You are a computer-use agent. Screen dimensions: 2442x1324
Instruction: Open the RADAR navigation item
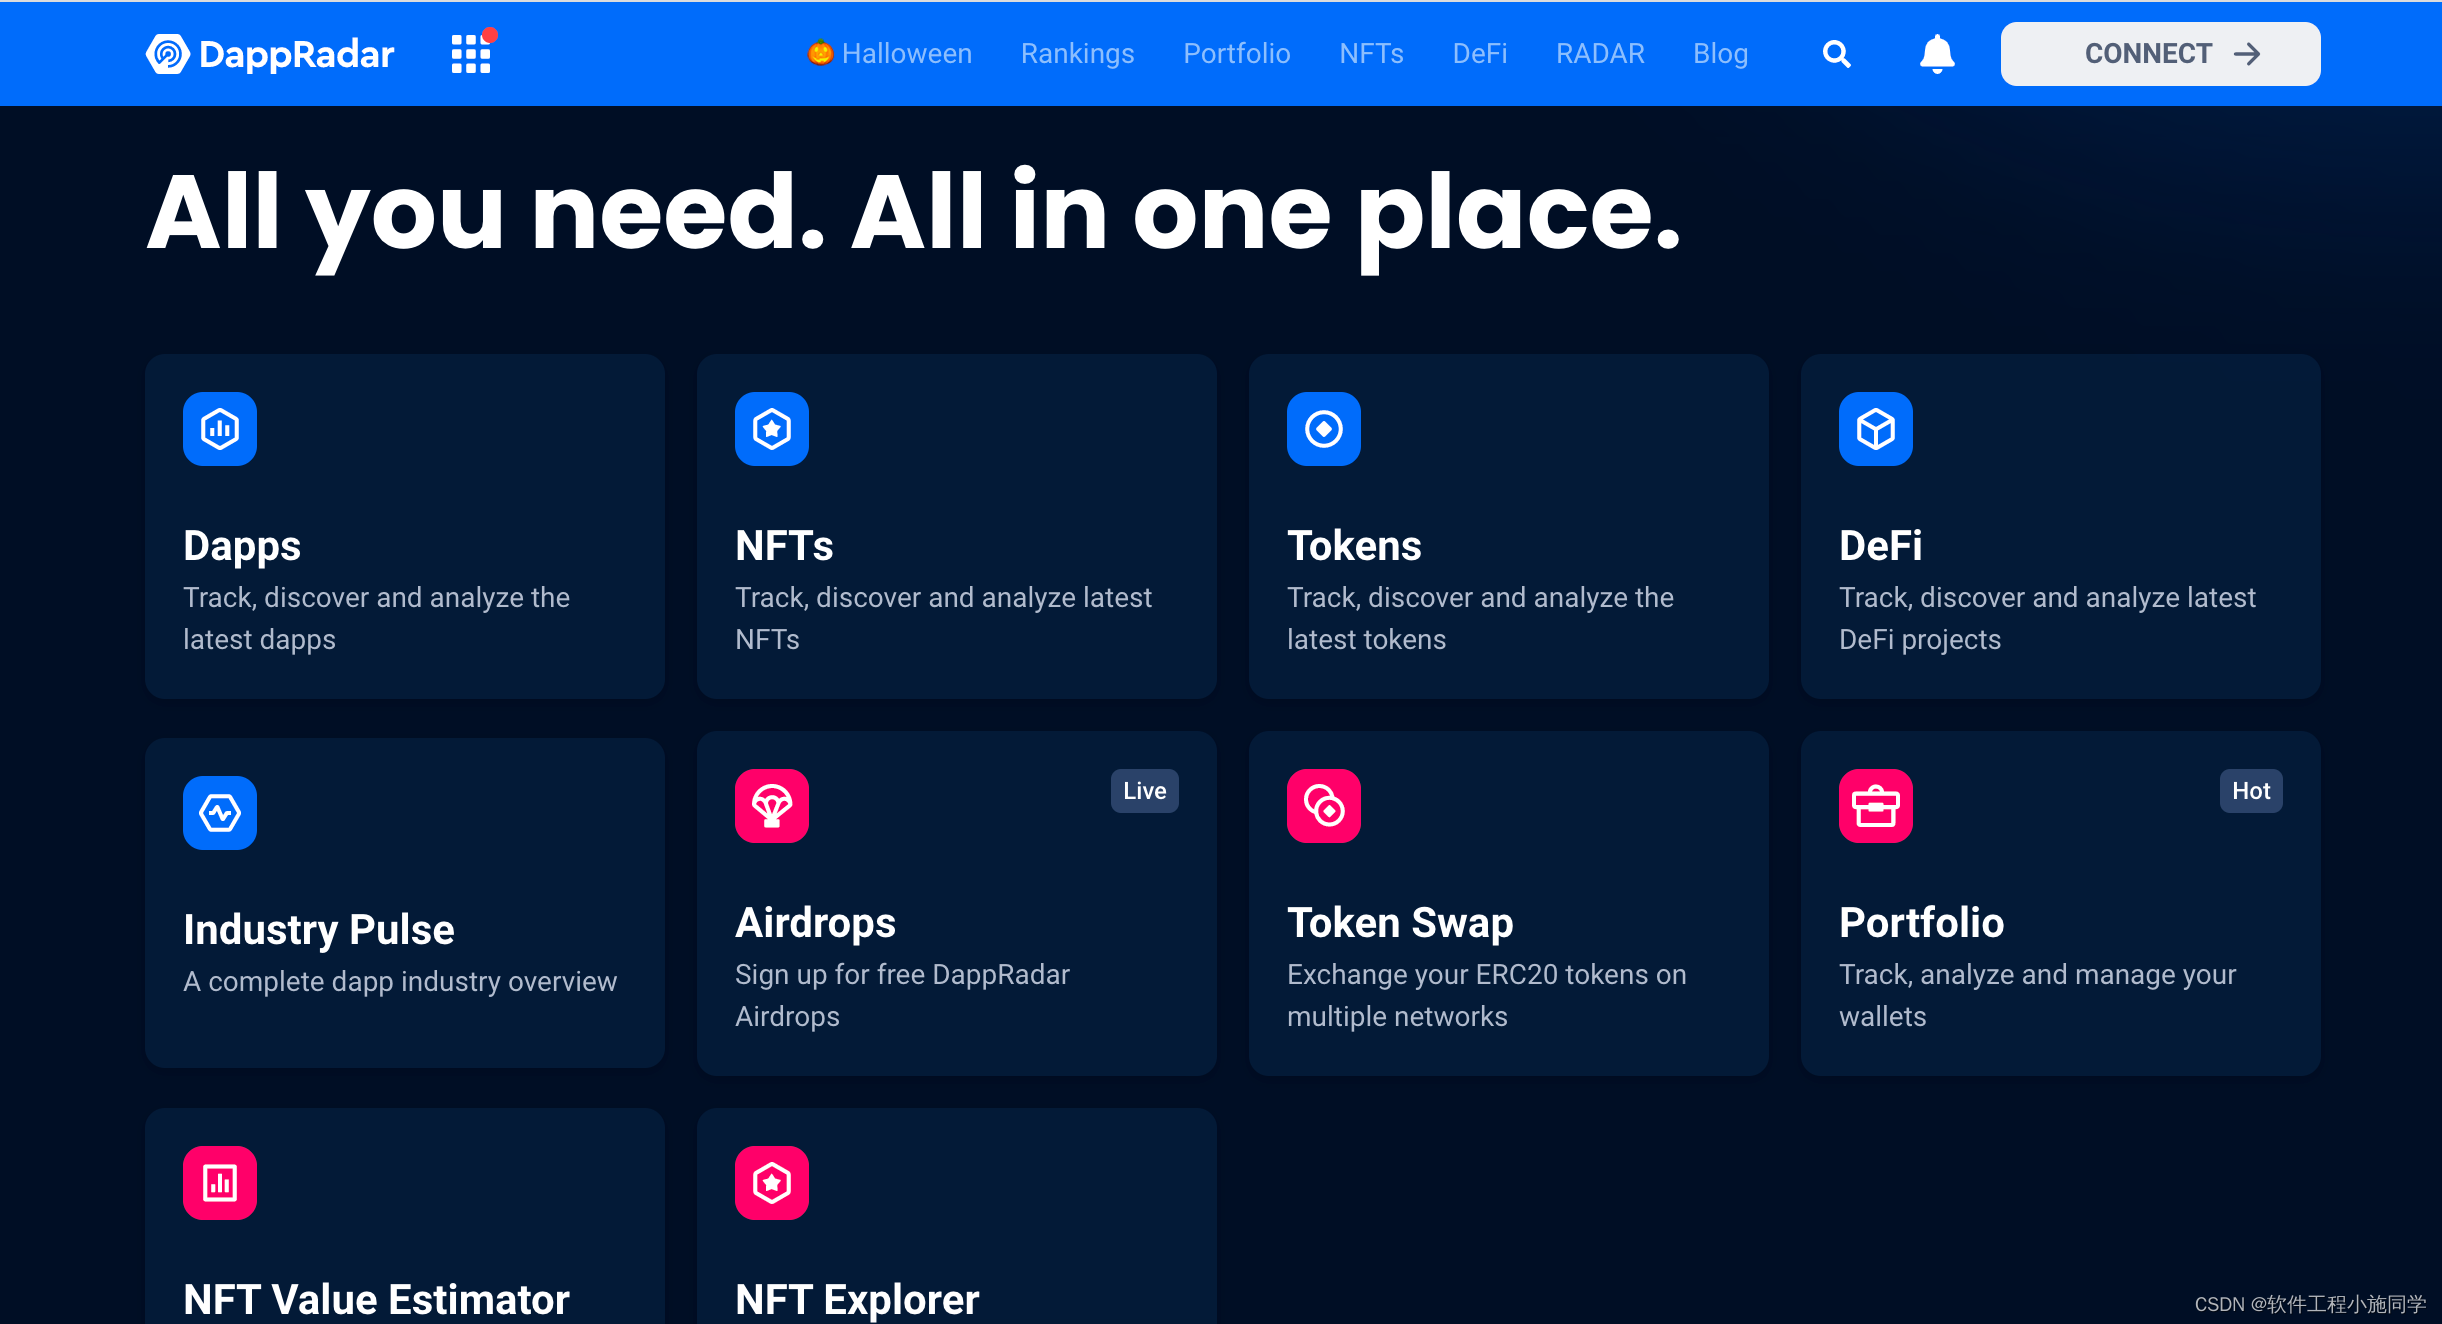(1600, 54)
